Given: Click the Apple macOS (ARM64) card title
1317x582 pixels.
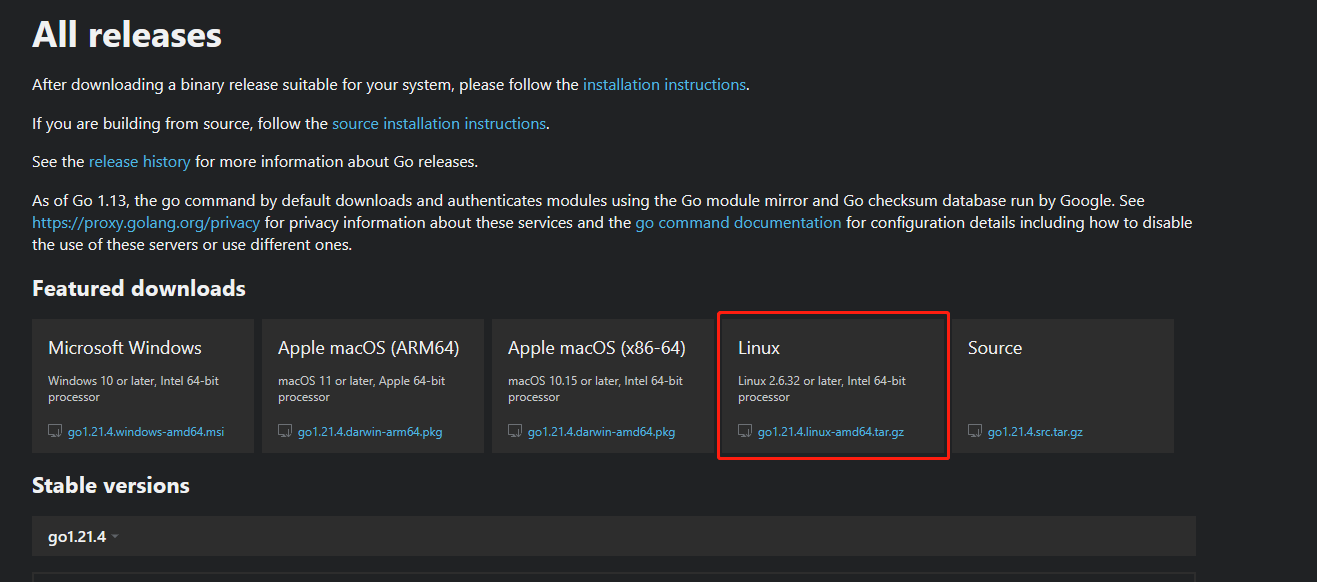Looking at the screenshot, I should [x=368, y=348].
